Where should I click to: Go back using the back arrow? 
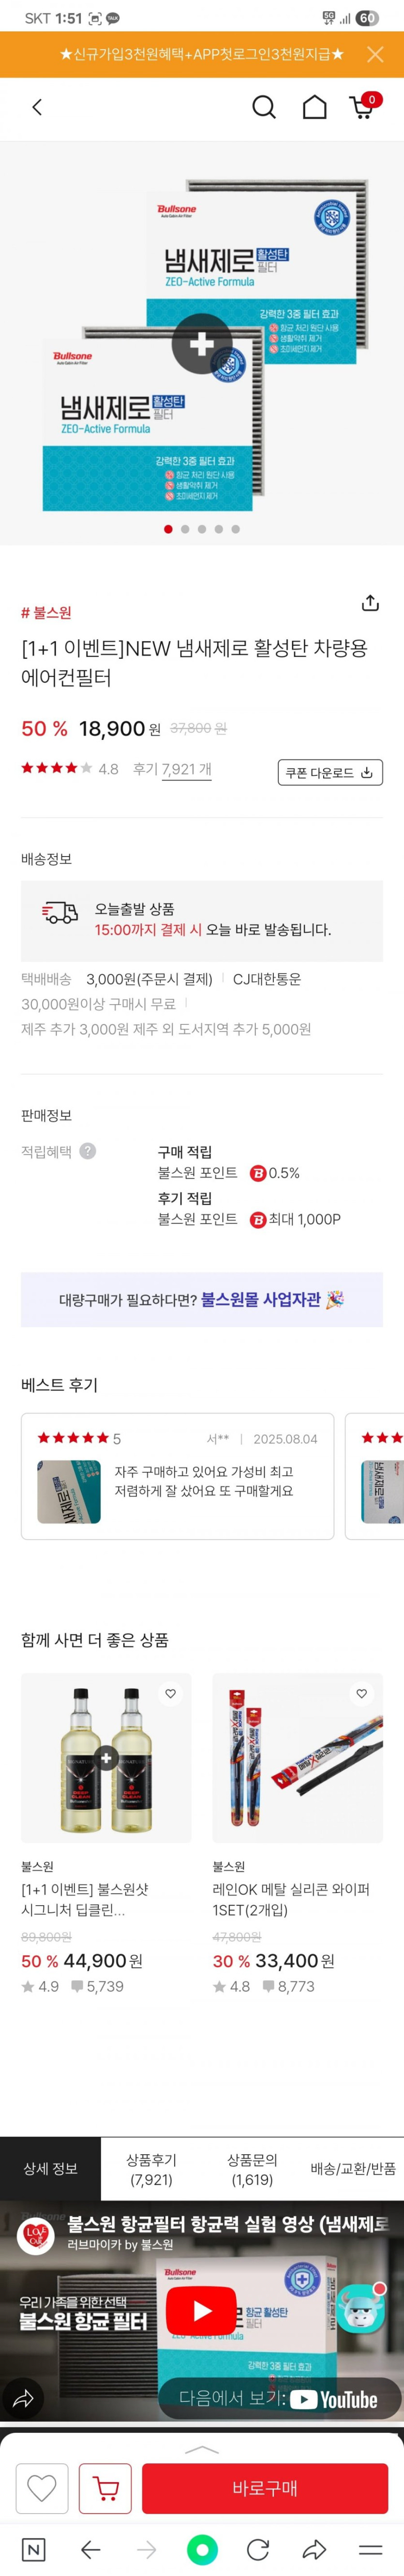point(36,107)
